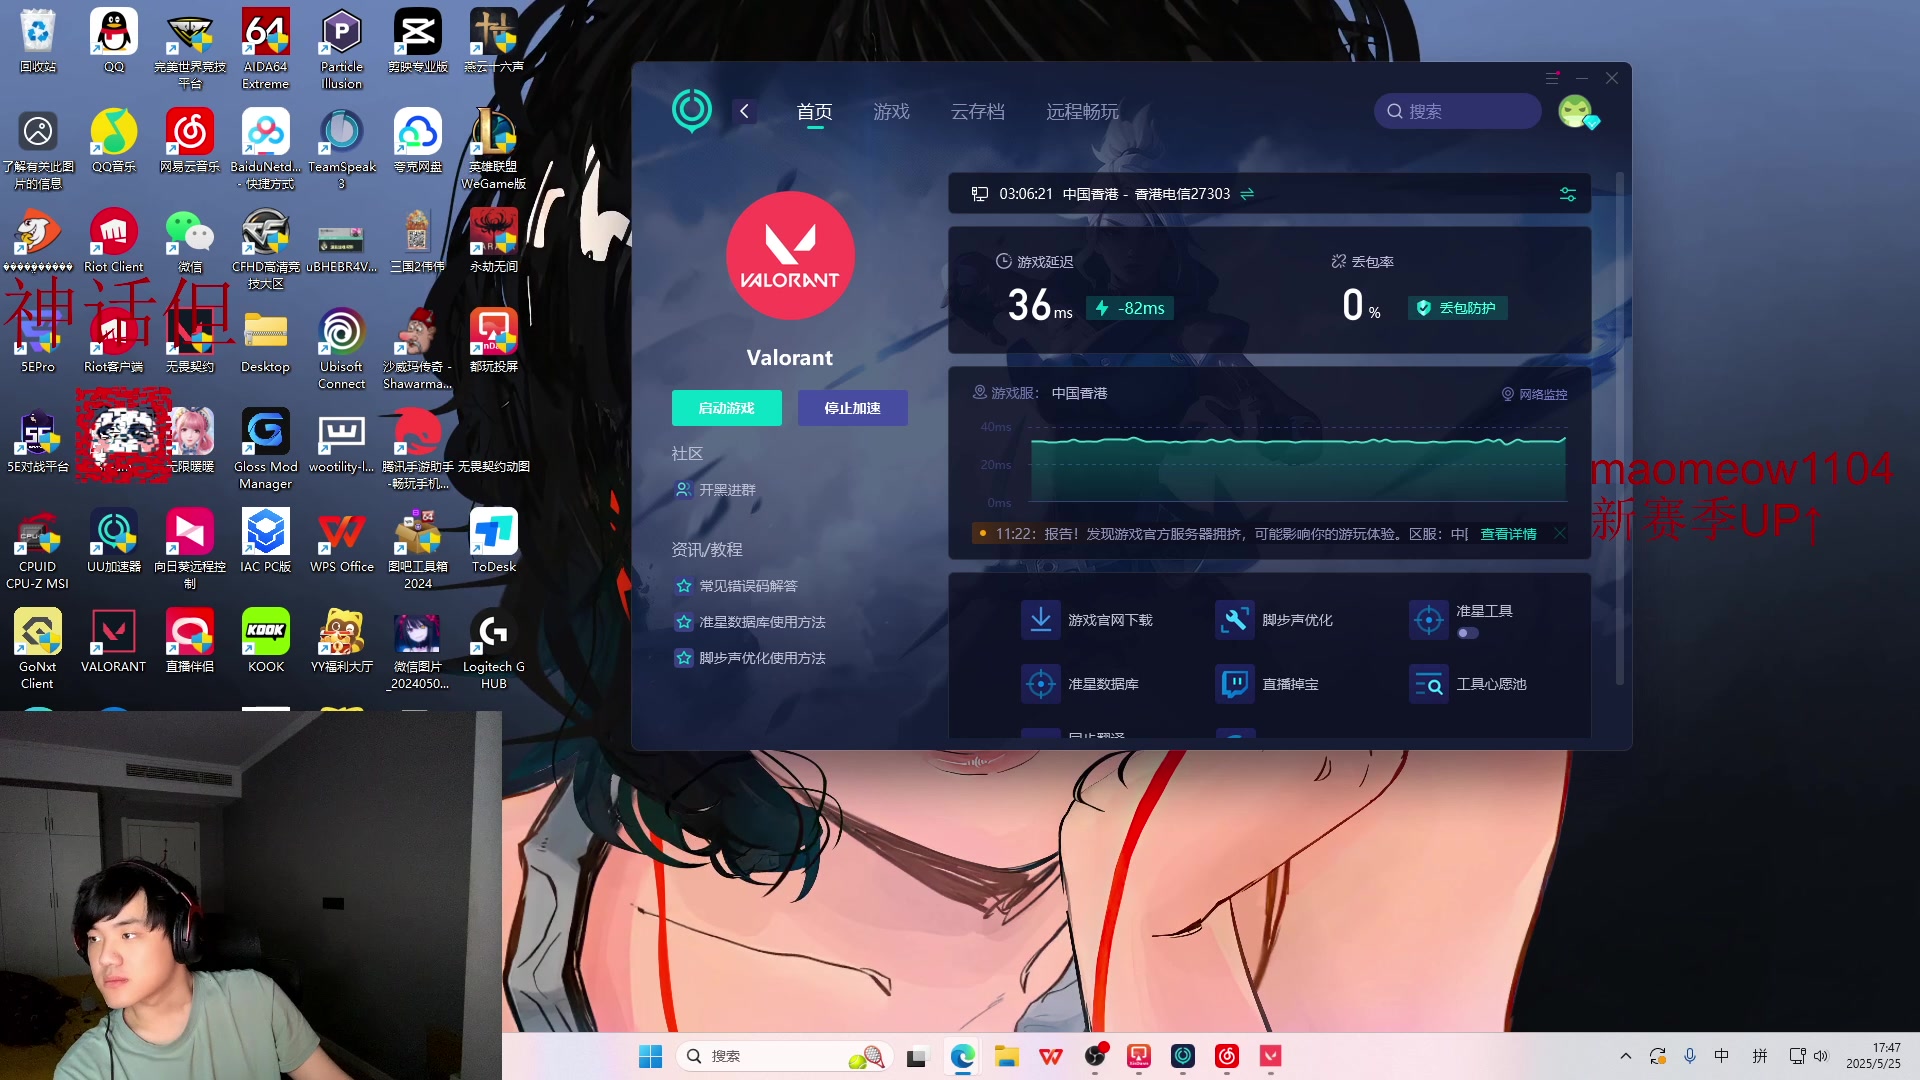
Task: Switch input method via 中 indicator
Action: (1722, 1056)
